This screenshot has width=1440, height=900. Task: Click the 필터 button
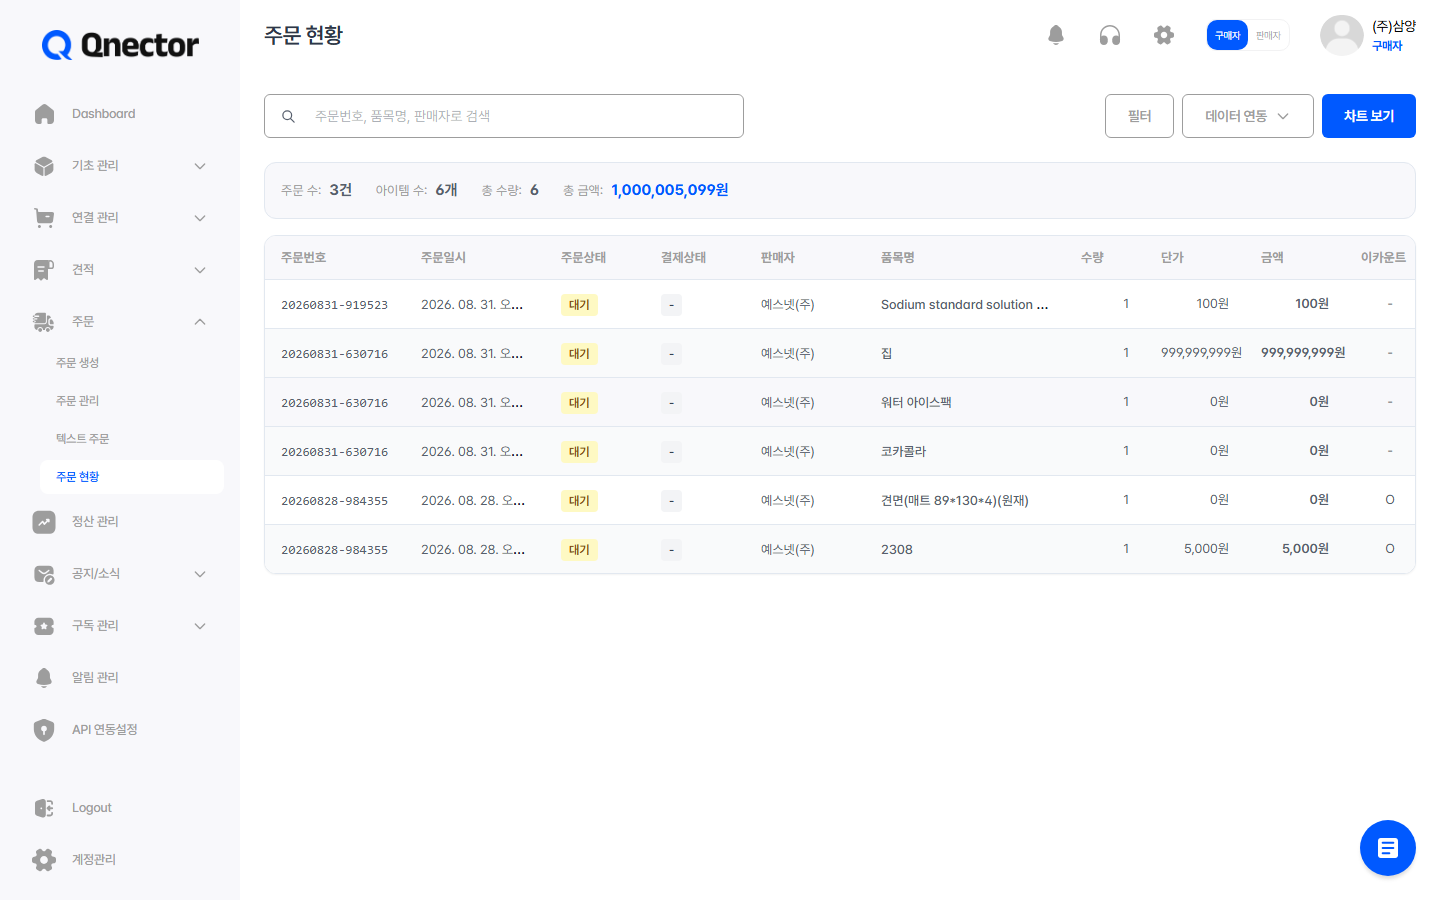[1139, 116]
